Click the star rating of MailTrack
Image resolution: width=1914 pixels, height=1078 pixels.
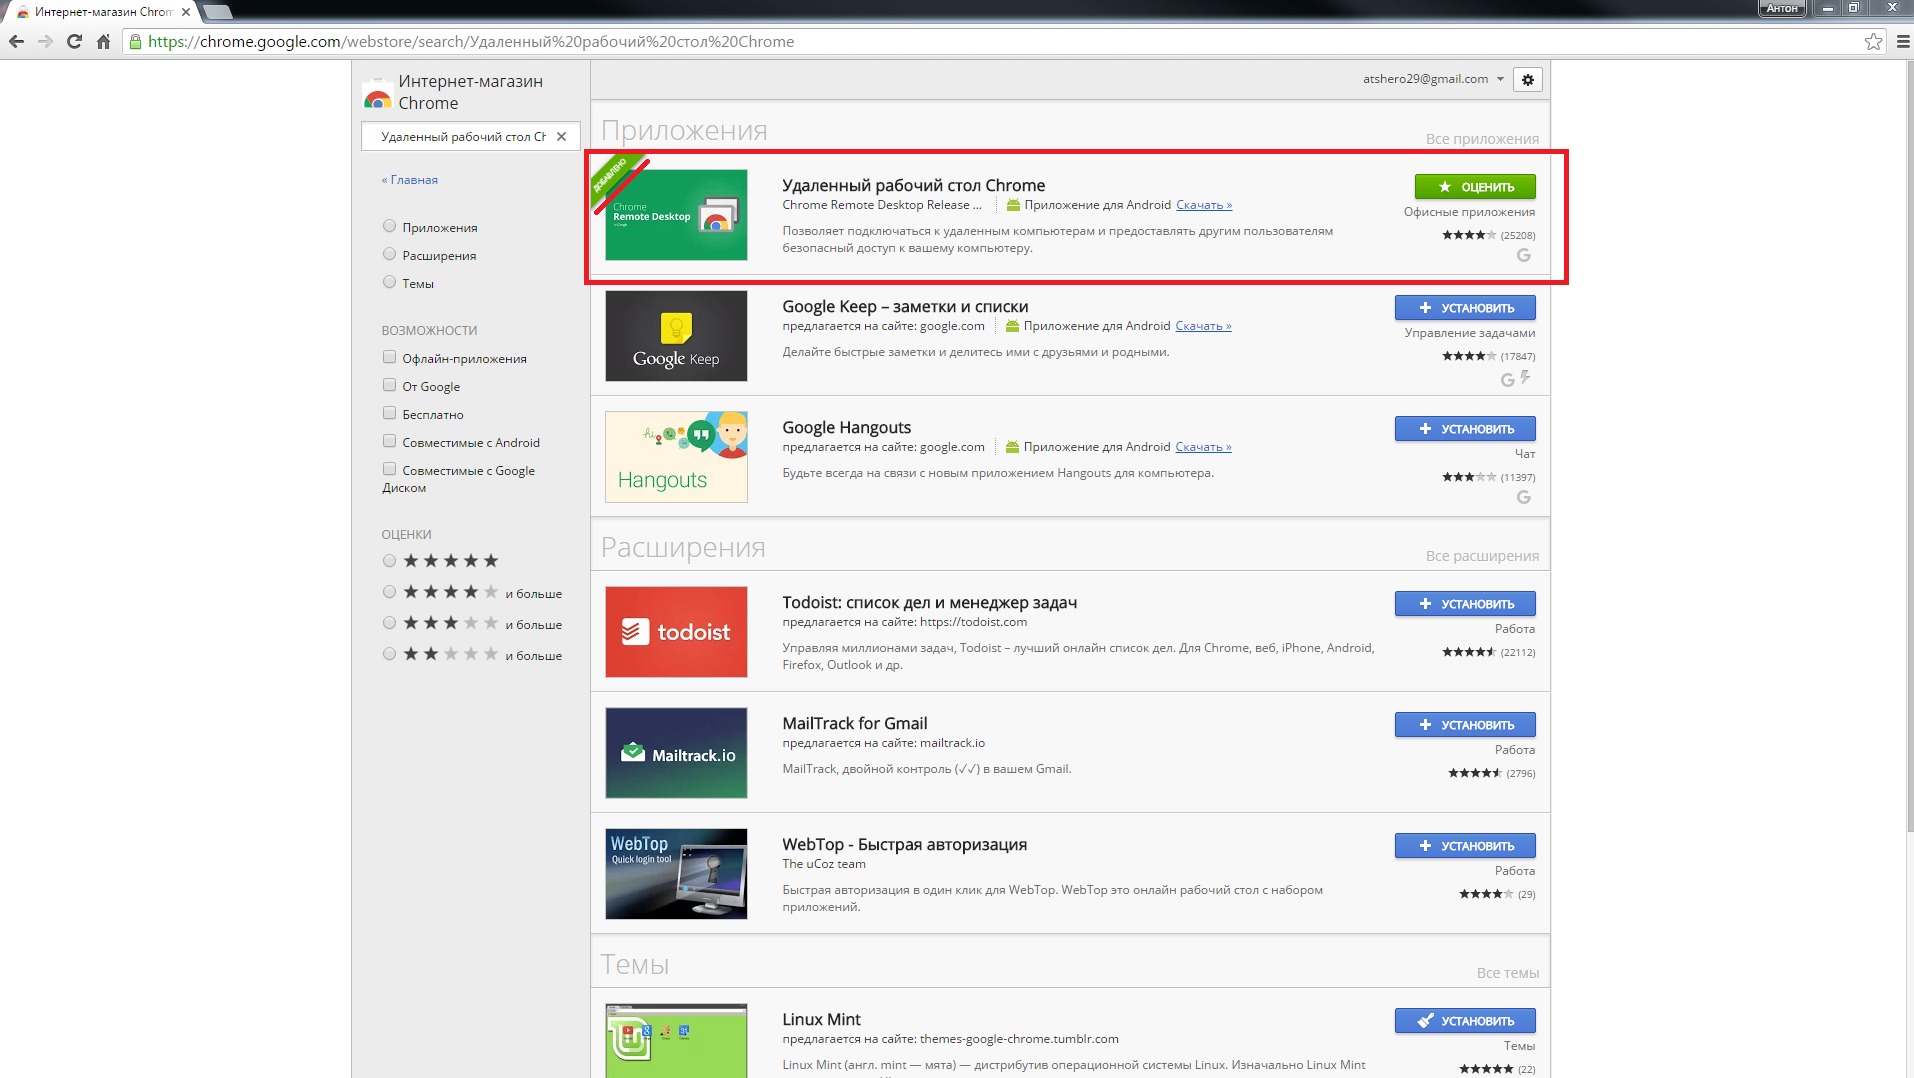click(x=1475, y=773)
